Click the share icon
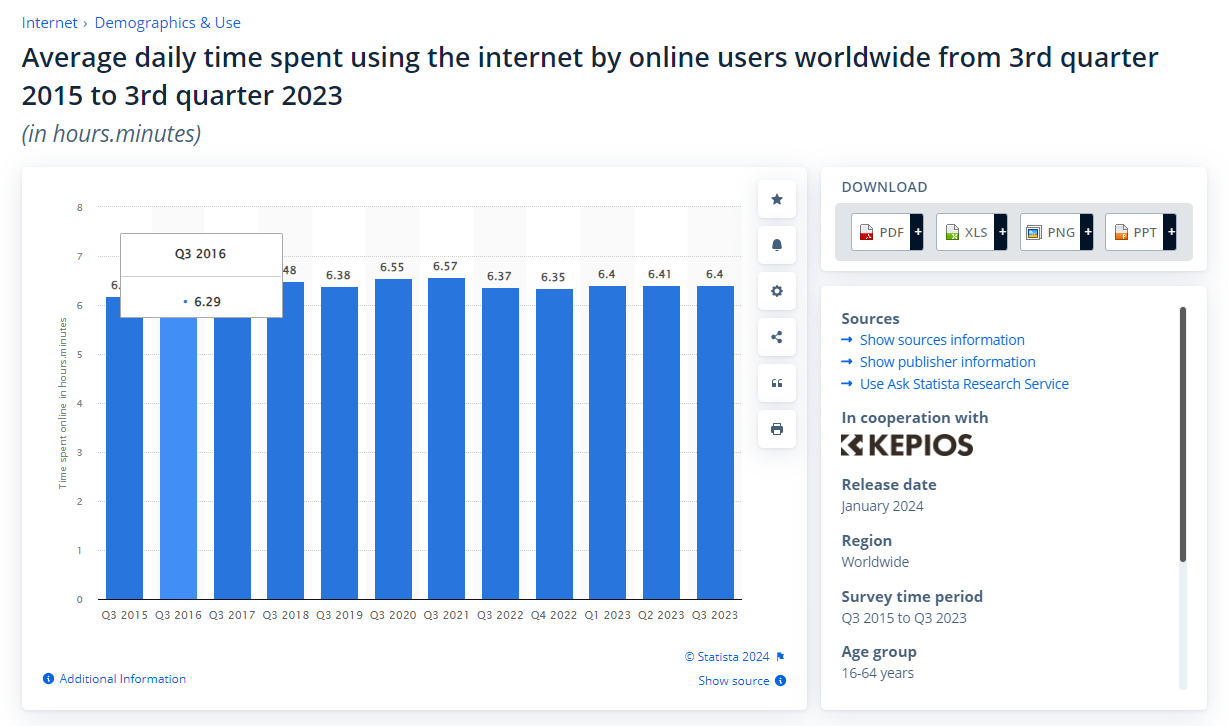 (777, 337)
